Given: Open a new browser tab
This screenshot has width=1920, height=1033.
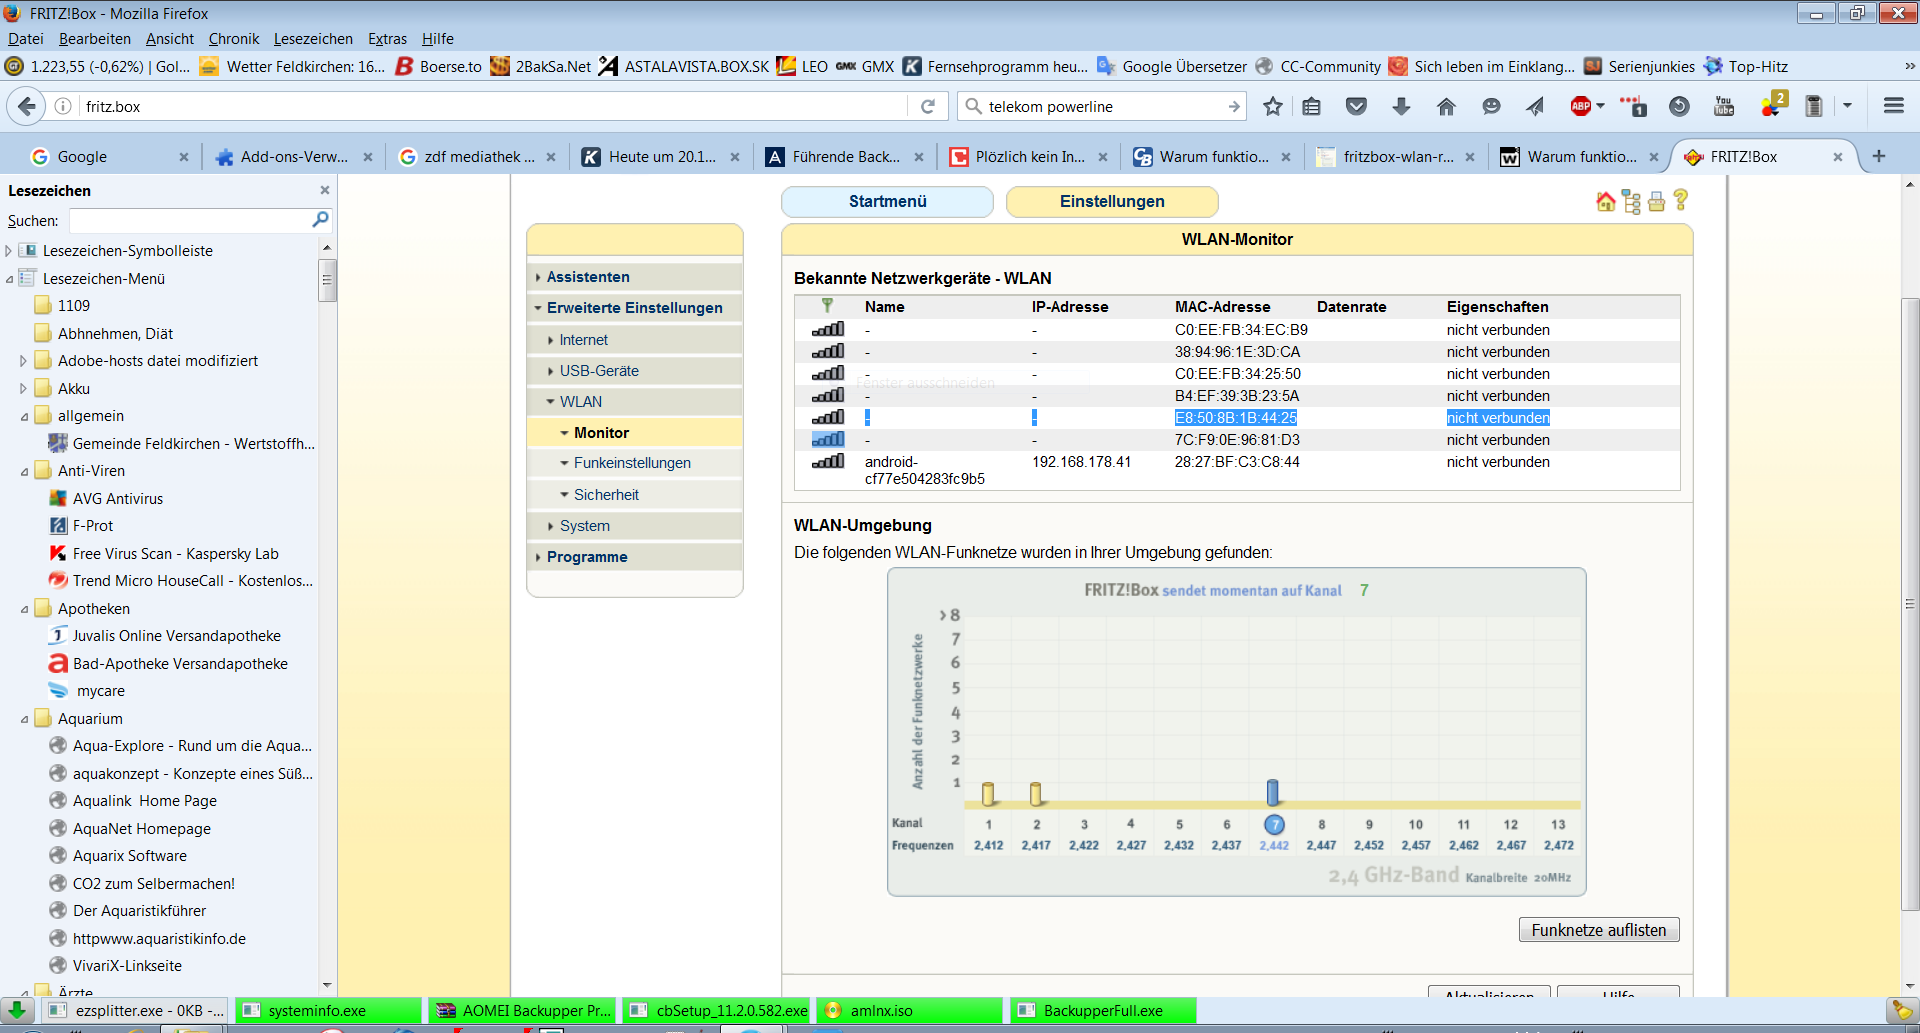Looking at the screenshot, I should click(x=1879, y=156).
